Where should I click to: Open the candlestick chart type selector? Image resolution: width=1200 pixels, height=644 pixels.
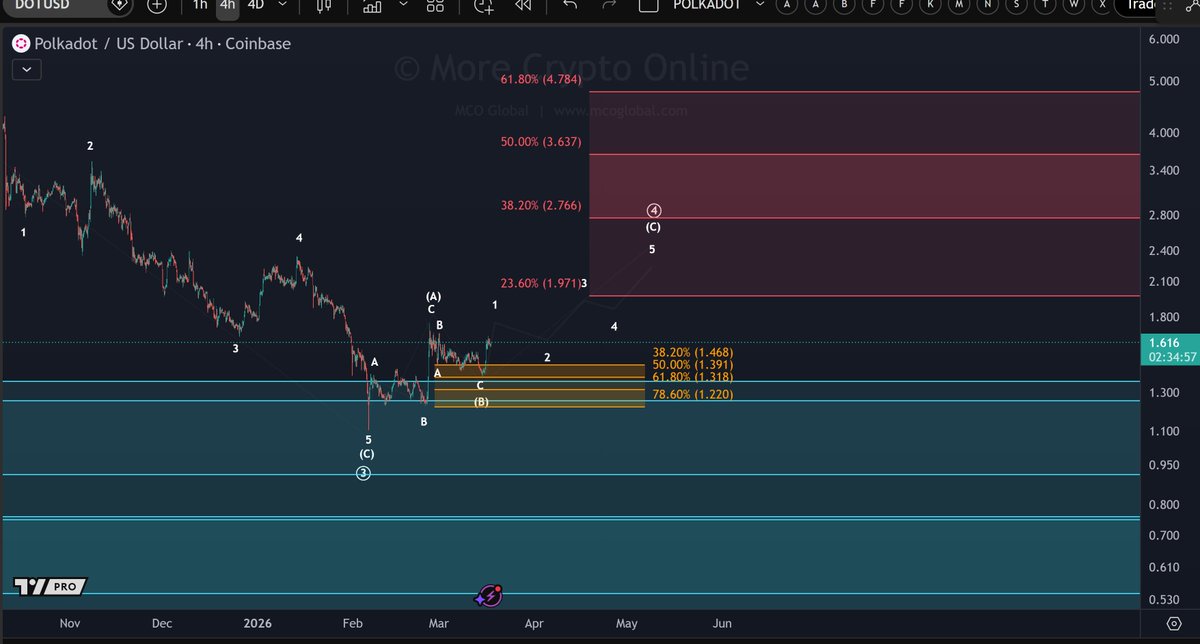(323, 5)
